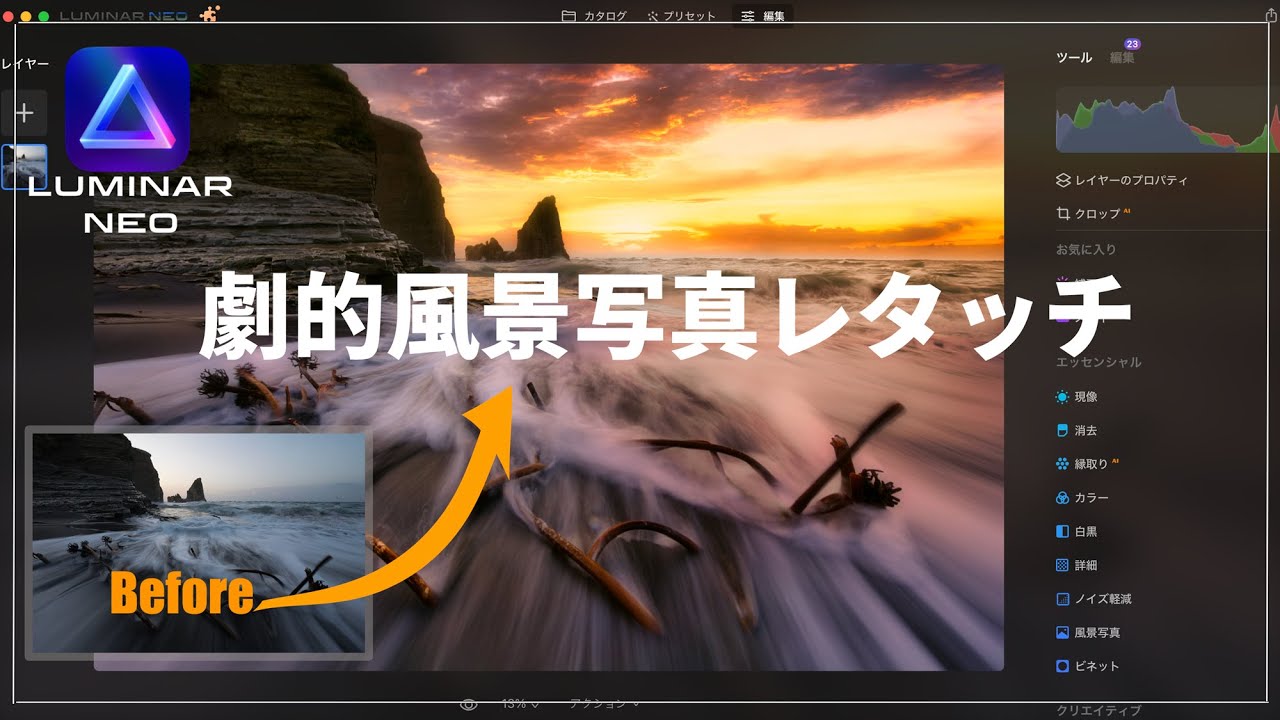Open the 緑取り AI tool
The height and width of the screenshot is (720, 1280).
1087,464
